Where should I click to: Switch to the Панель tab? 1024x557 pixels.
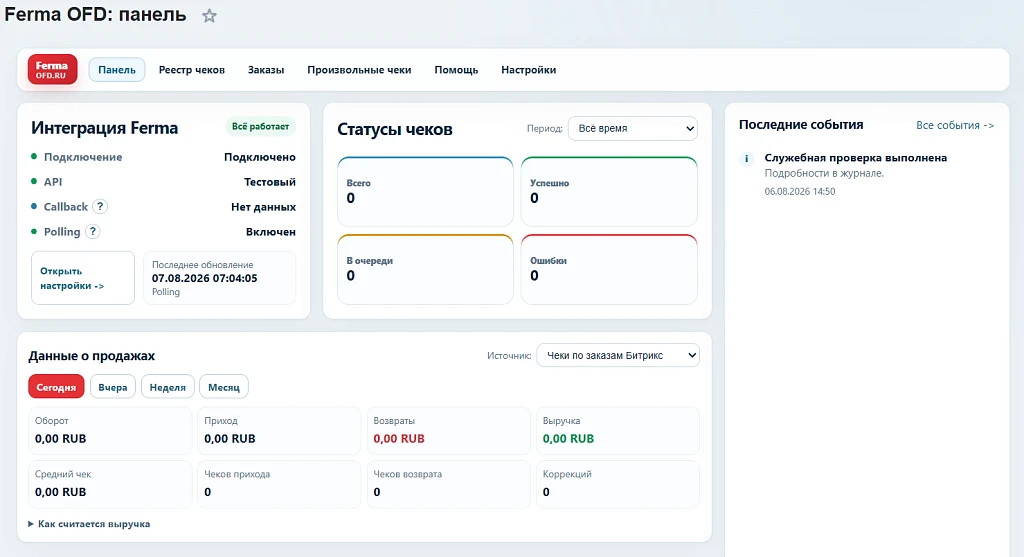[x=117, y=70]
